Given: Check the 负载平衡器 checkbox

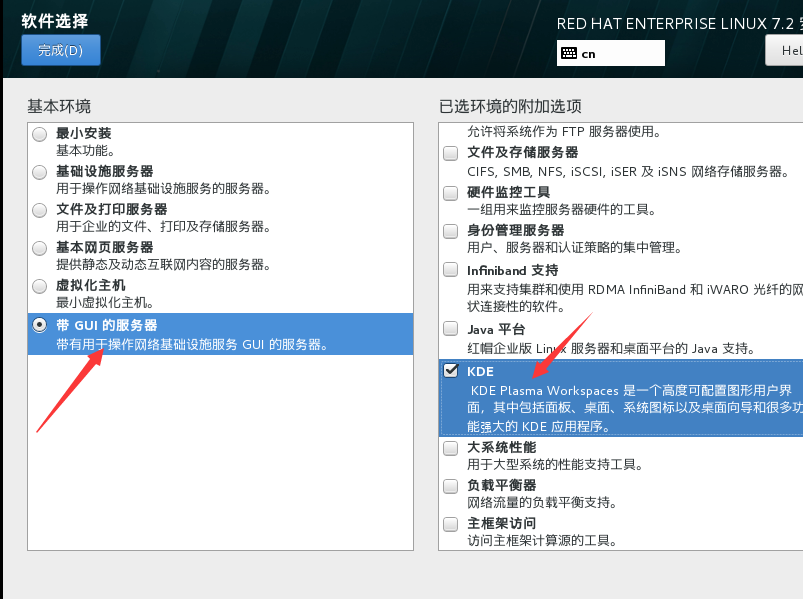Looking at the screenshot, I should click(x=451, y=486).
